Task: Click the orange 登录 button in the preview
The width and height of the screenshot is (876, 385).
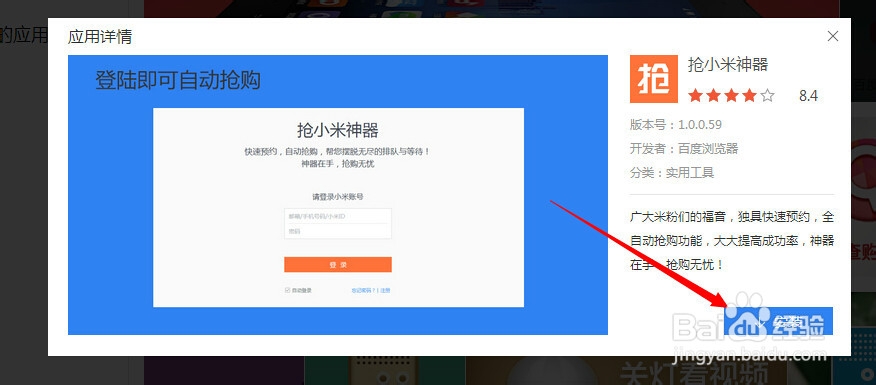Action: point(338,264)
